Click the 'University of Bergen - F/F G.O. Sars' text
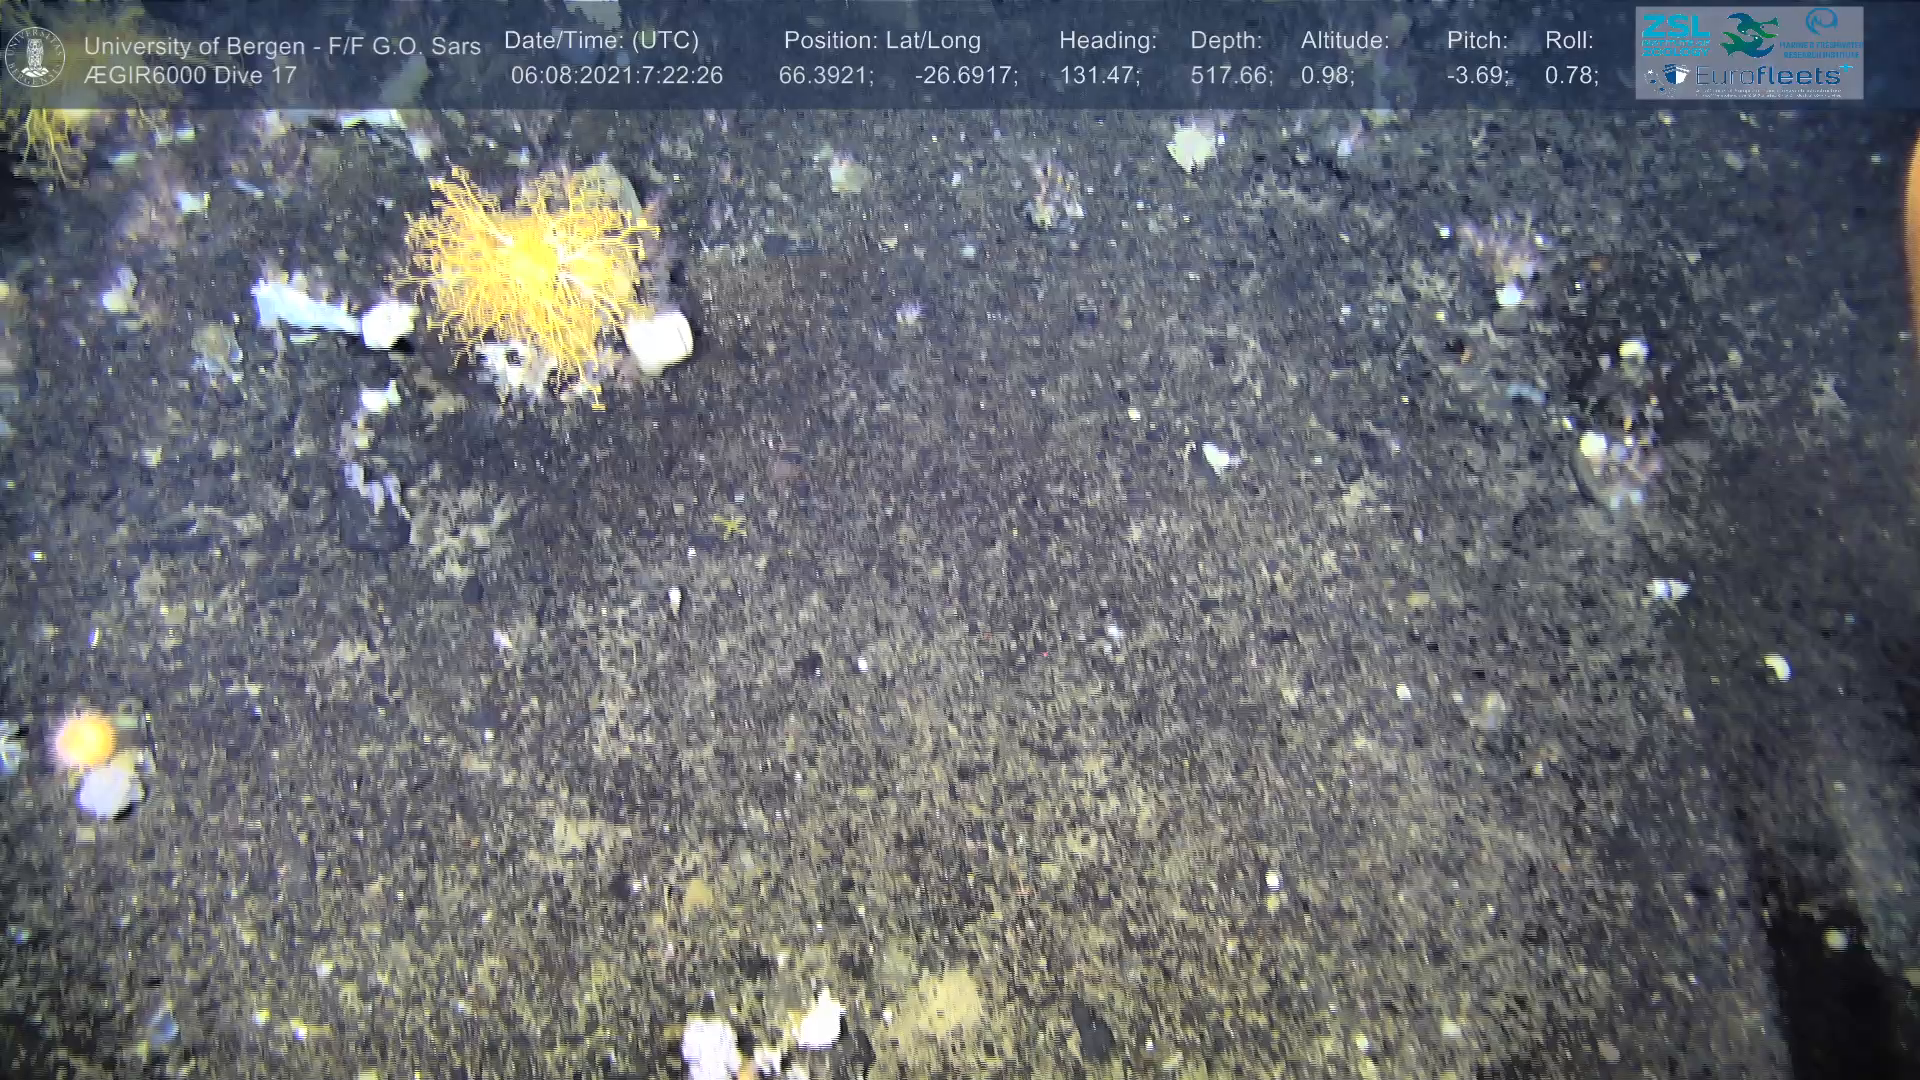The image size is (1920, 1080). (x=282, y=46)
